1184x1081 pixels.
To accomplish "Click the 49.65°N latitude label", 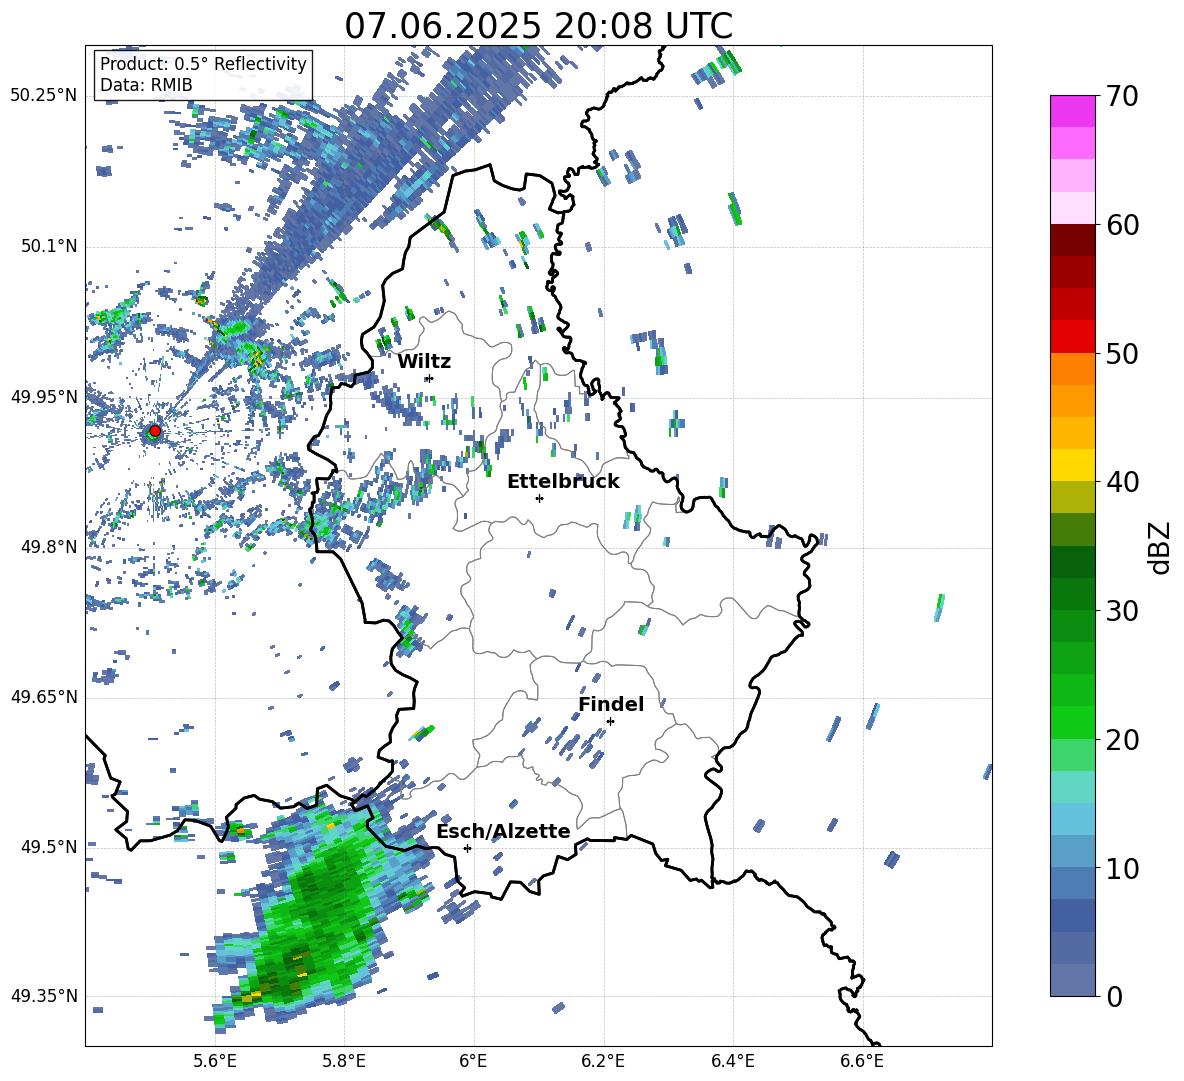I will [x=44, y=697].
